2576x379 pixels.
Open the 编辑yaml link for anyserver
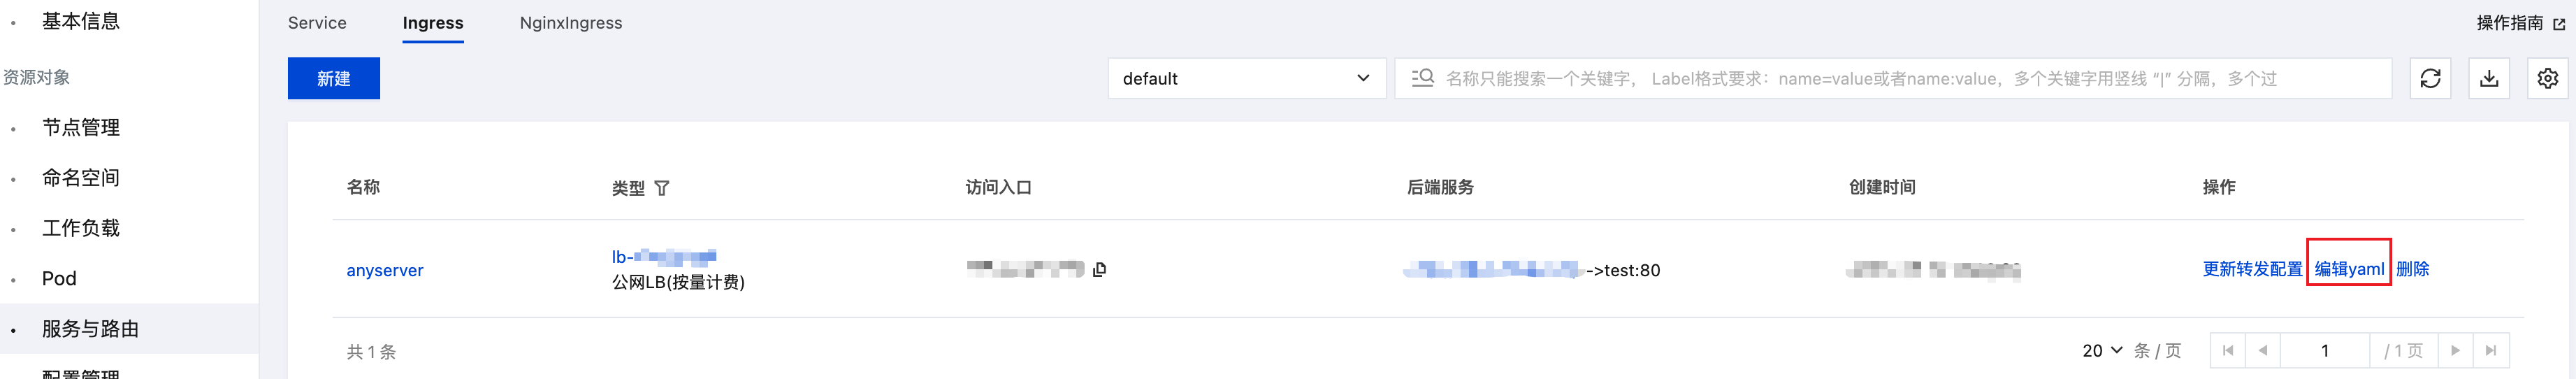coord(2349,269)
